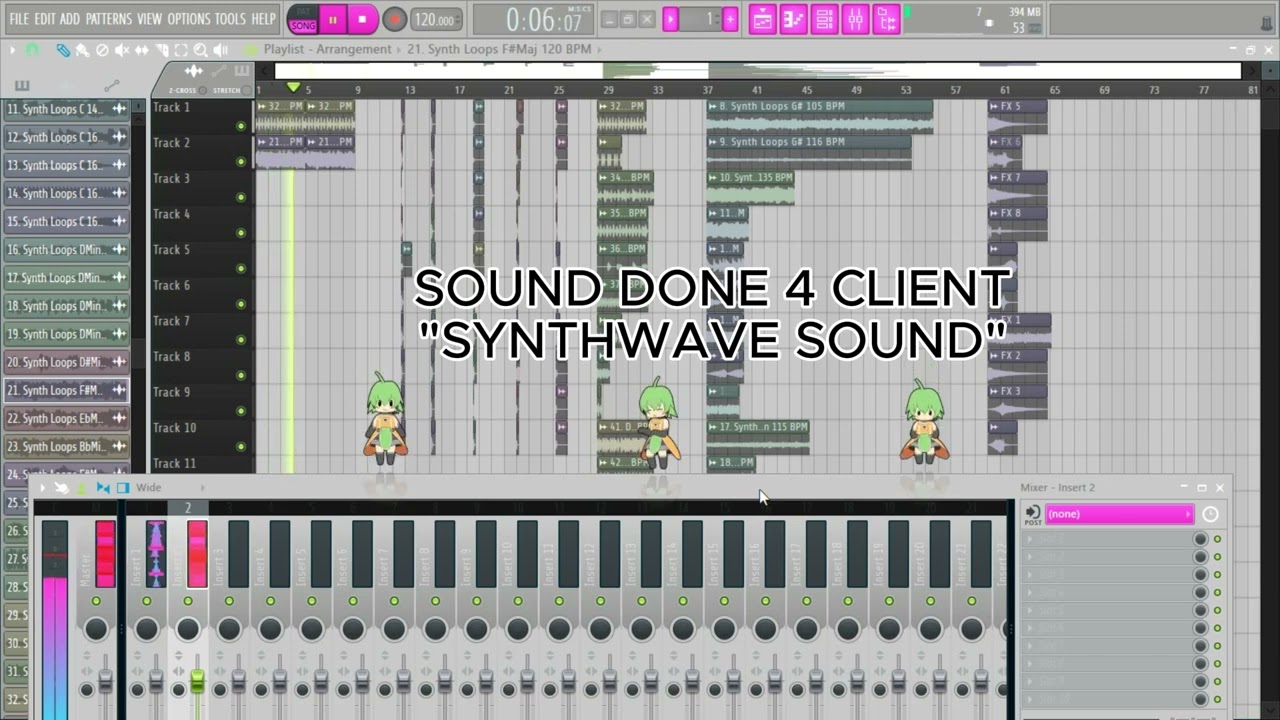The image size is (1280, 720).
Task: Click the mixer POST routing icon
Action: [1033, 516]
